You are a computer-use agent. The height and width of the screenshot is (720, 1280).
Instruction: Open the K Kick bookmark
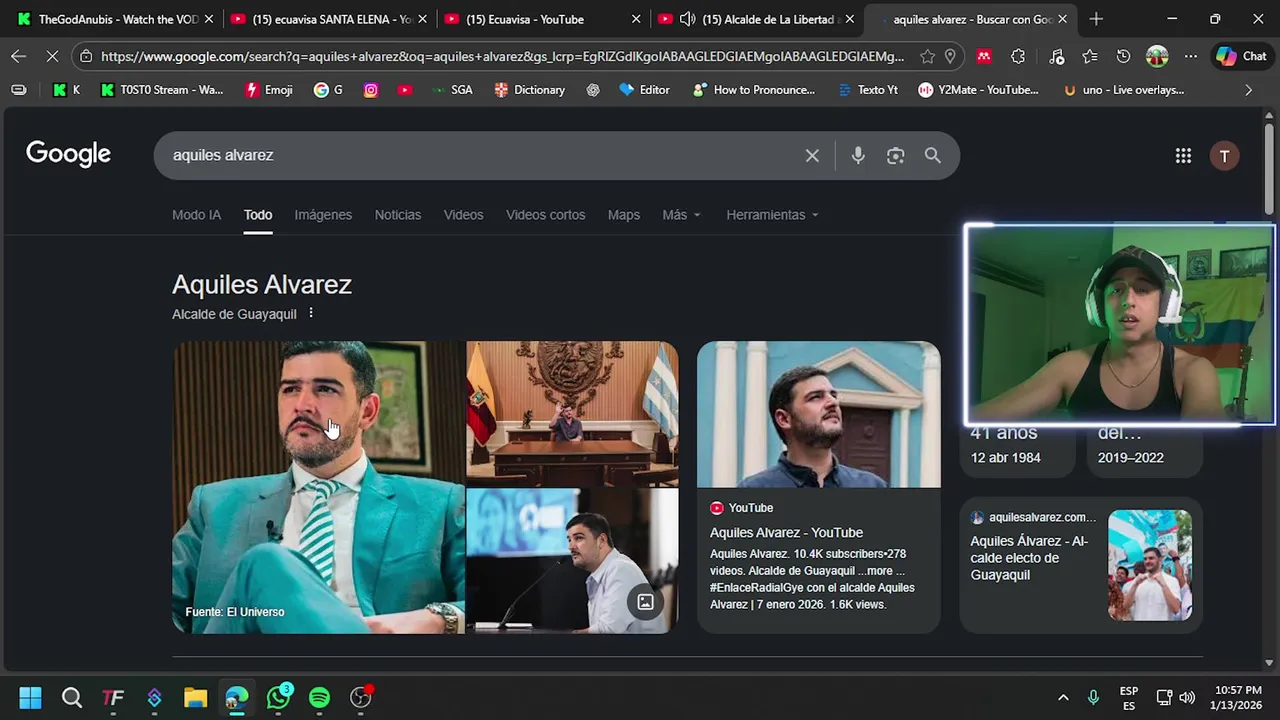(66, 90)
